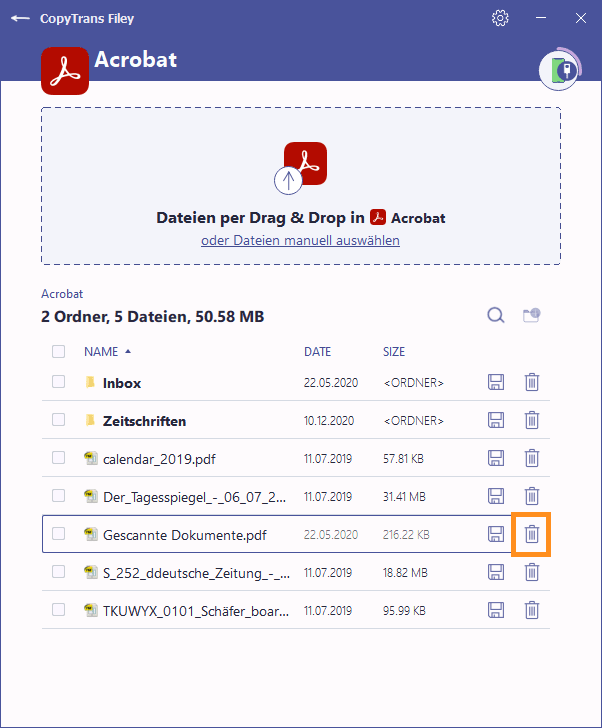Tick the calendar_2019.pdf checkbox
This screenshot has height=728, width=602.
click(x=58, y=458)
